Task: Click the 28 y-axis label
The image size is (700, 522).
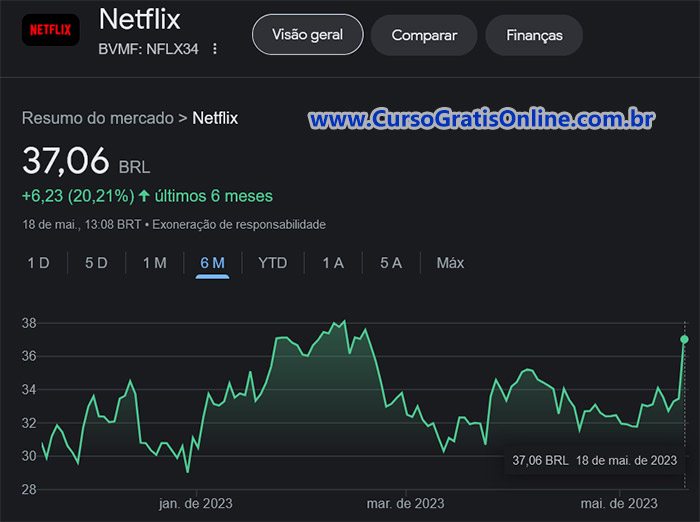Action: pos(29,489)
